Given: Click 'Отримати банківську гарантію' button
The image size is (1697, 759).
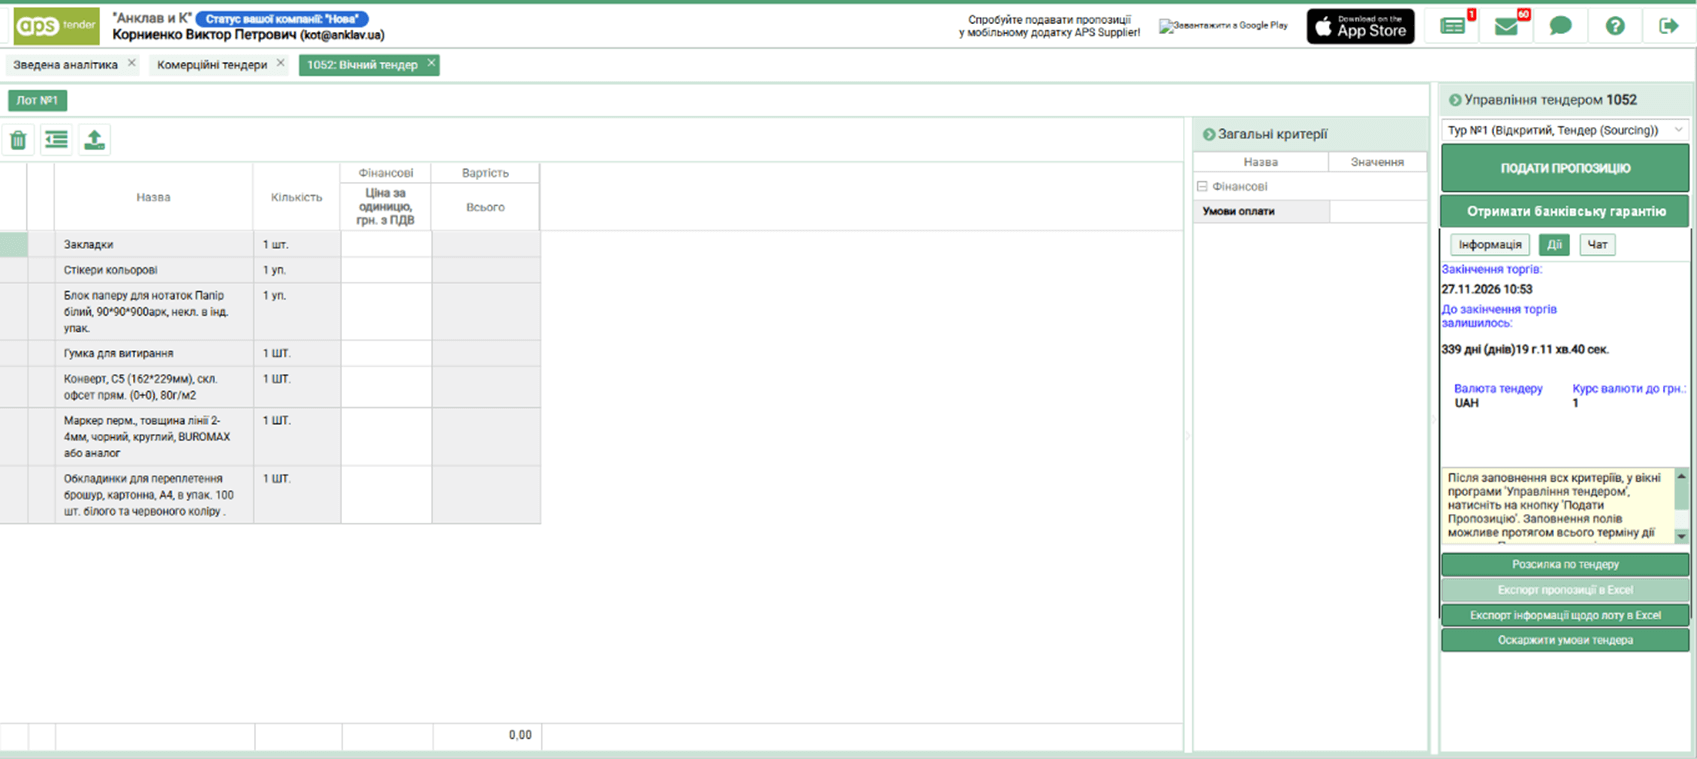Looking at the screenshot, I should (1565, 212).
